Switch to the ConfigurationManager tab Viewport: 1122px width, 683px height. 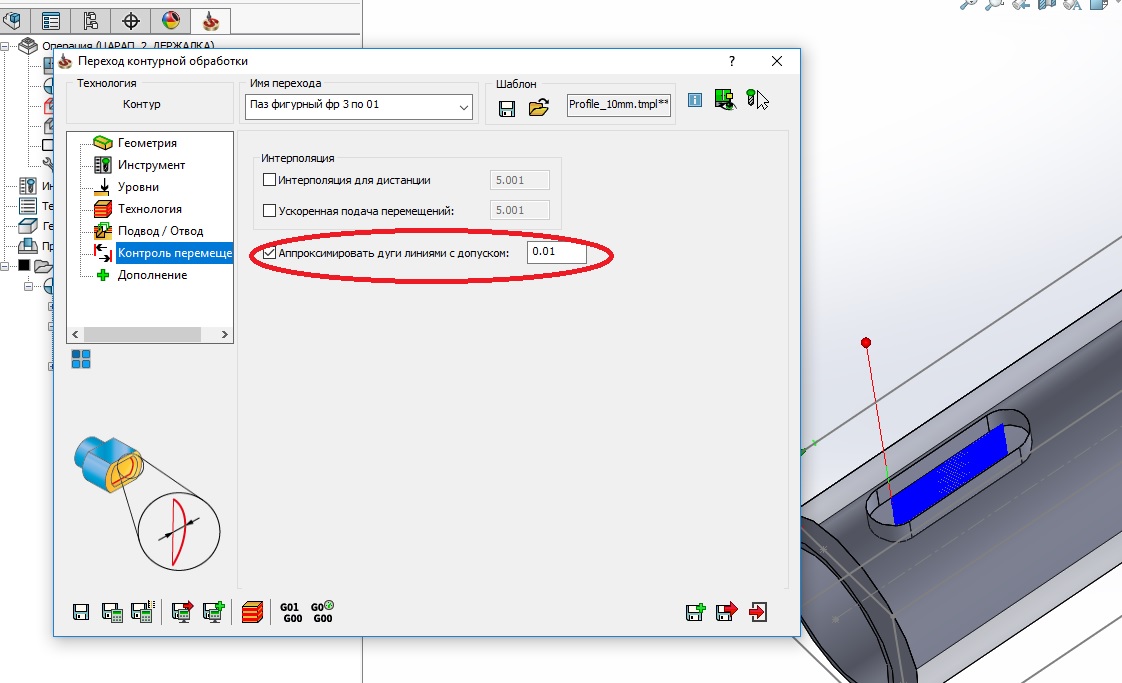90,20
